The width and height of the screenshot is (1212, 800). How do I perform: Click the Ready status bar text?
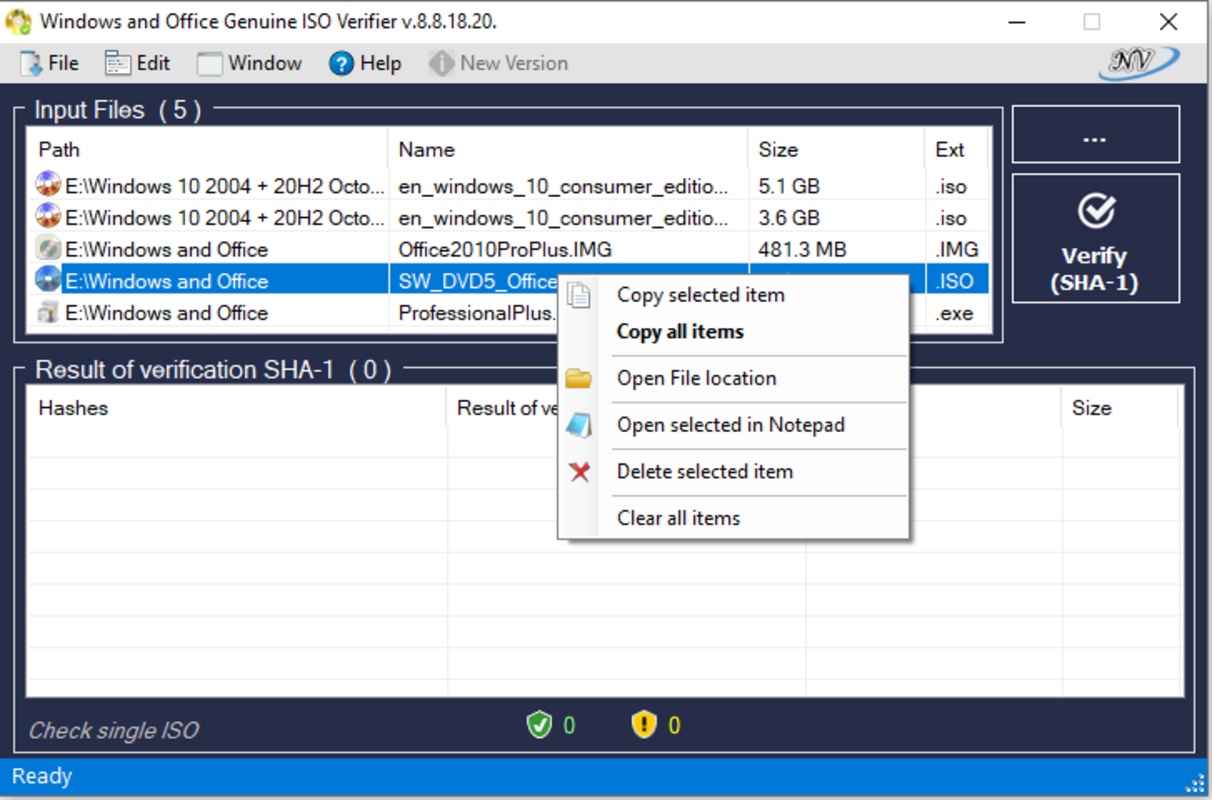tap(42, 776)
